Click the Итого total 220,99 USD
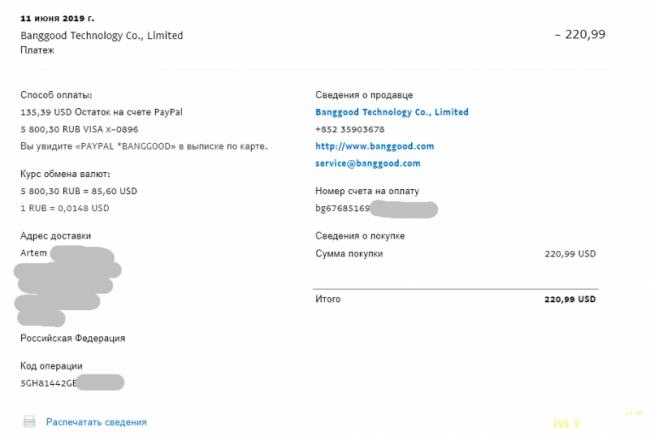 (x=570, y=299)
